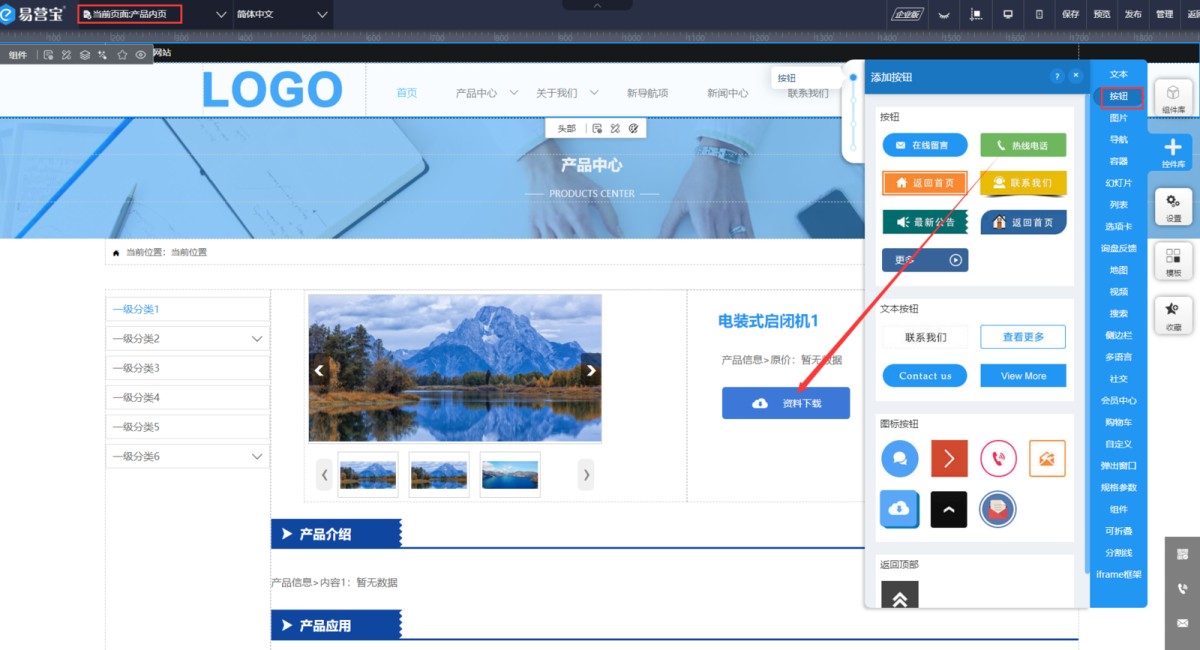Screen dimensions: 1200x650
Task: Select the 选项卡 control tab
Action: [x=1118, y=227]
